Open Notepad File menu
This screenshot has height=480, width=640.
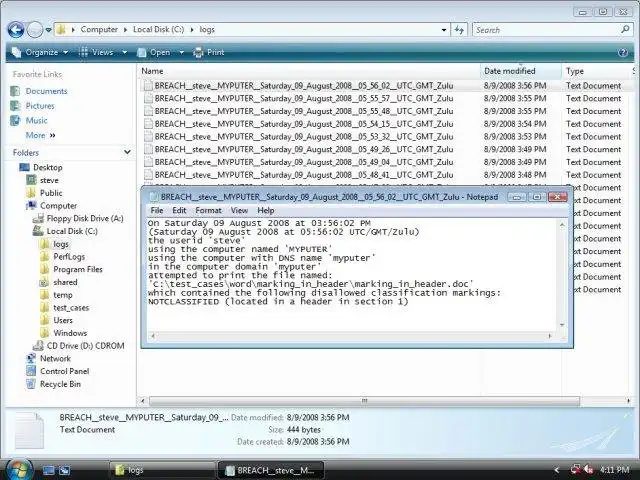pyautogui.click(x=157, y=210)
